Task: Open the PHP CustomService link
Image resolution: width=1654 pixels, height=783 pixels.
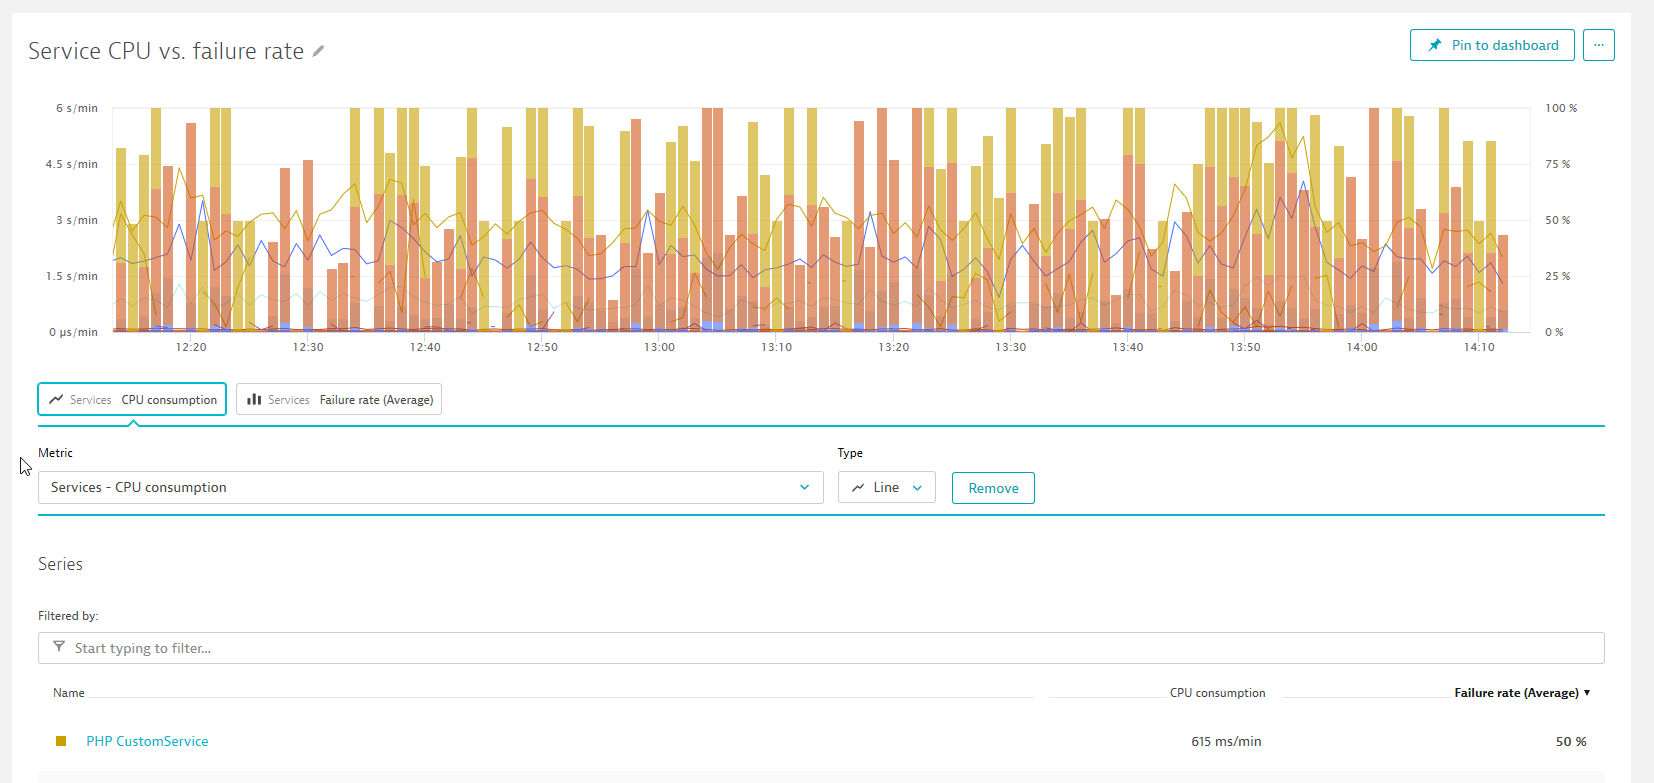Action: click(x=147, y=741)
